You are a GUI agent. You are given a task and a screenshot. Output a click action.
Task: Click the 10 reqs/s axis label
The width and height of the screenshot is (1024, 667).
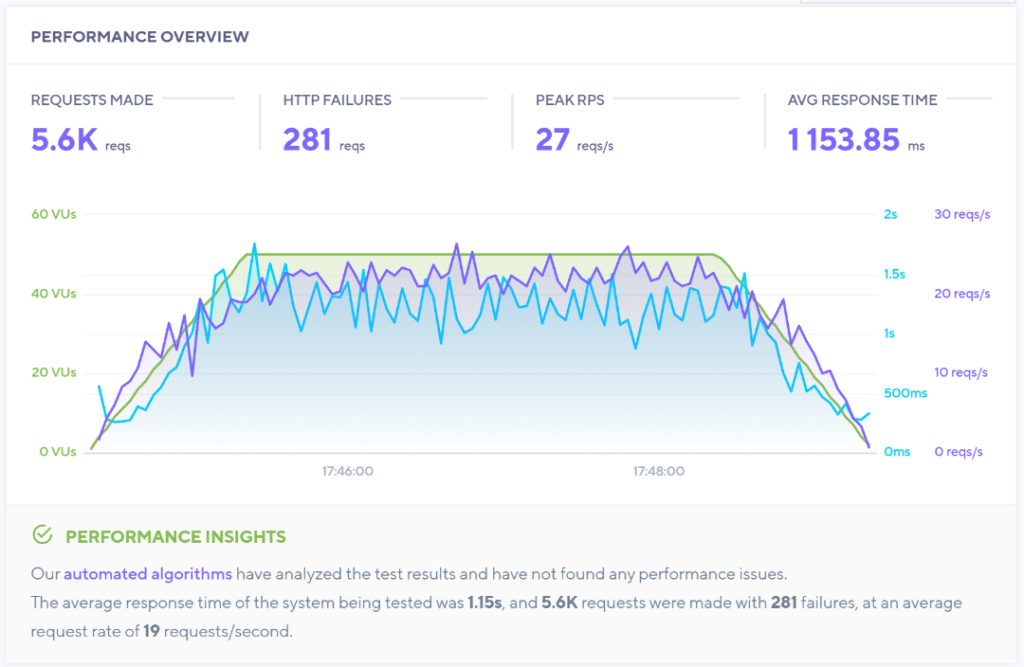pos(961,373)
